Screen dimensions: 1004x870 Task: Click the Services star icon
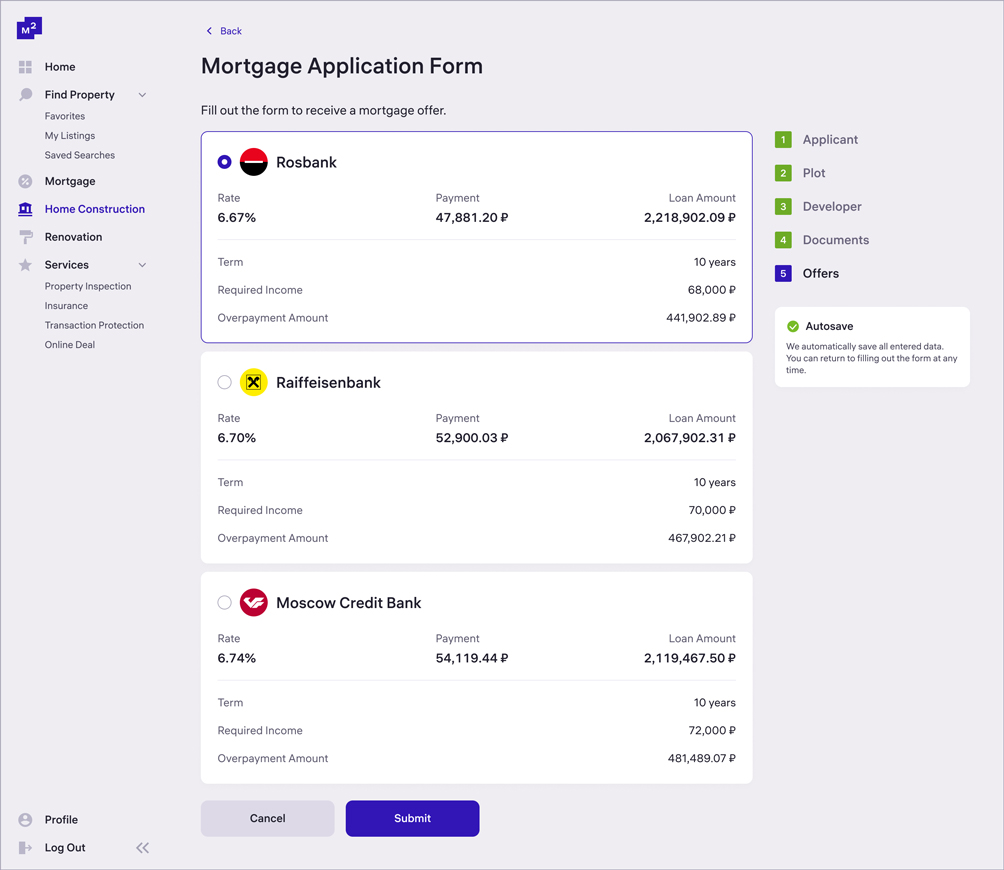[26, 265]
